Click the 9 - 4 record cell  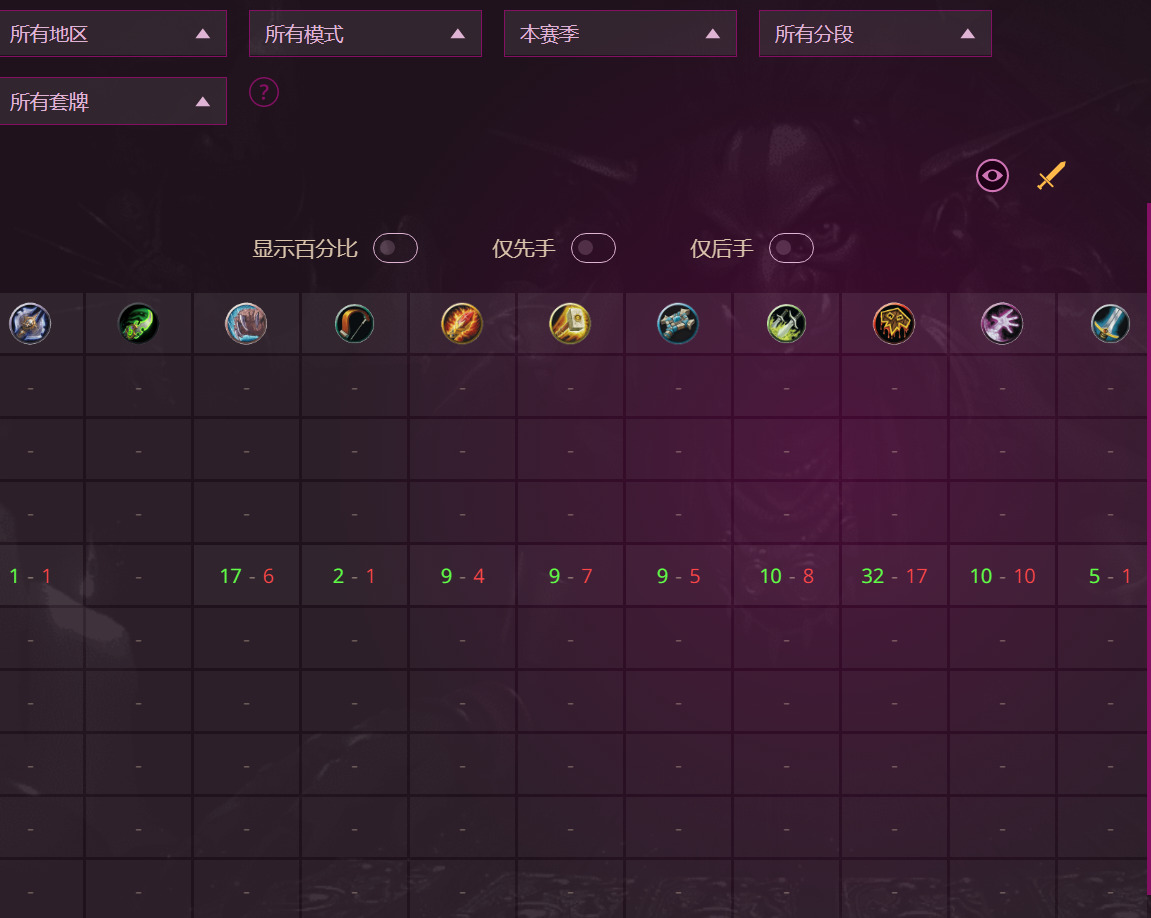click(462, 576)
